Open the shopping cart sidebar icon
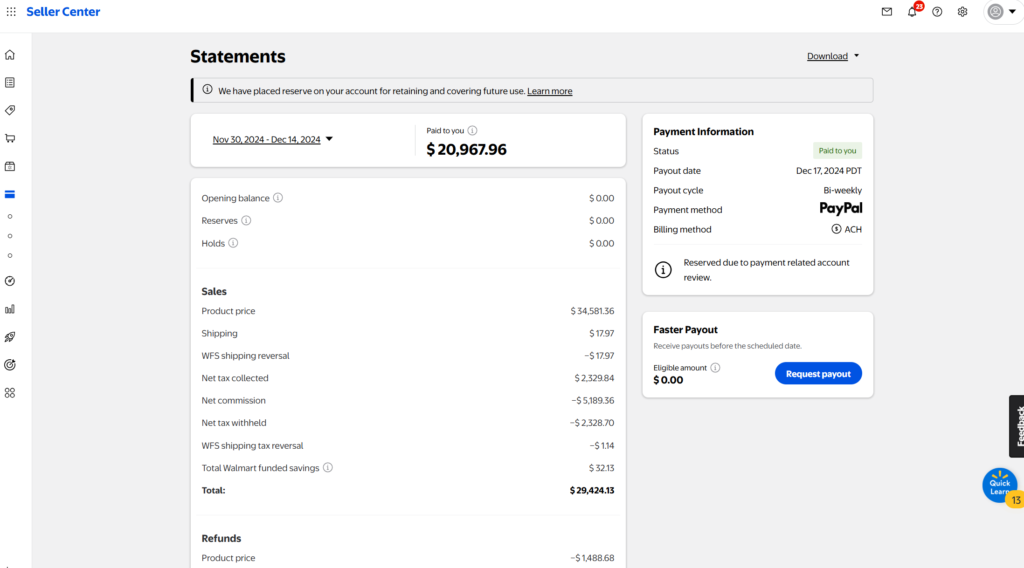This screenshot has height=568, width=1024. pyautogui.click(x=10, y=138)
